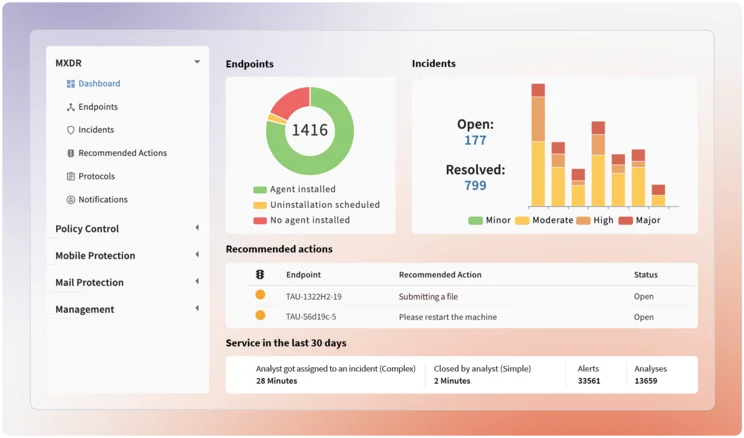744x438 pixels.
Task: Open the Dashboard menu item
Action: coord(99,84)
